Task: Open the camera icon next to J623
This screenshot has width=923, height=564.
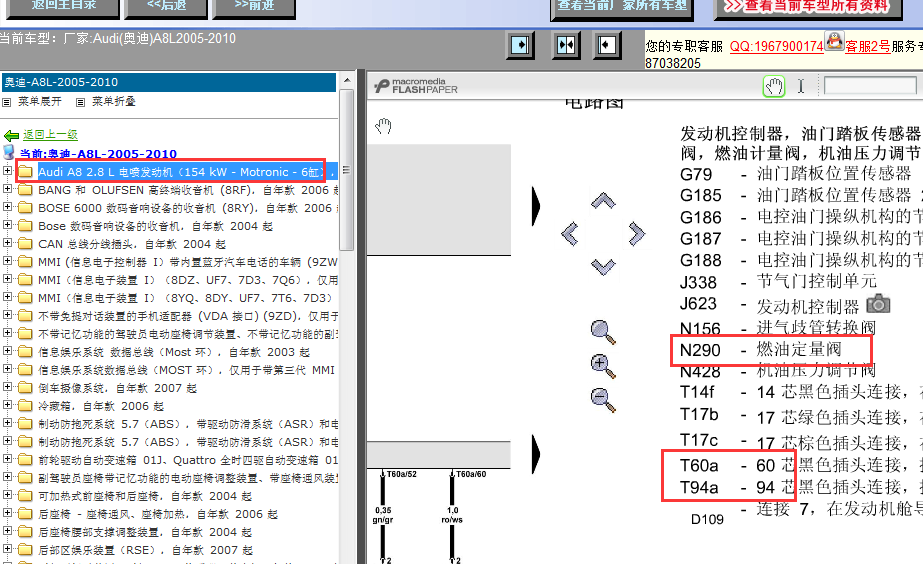Action: click(878, 304)
